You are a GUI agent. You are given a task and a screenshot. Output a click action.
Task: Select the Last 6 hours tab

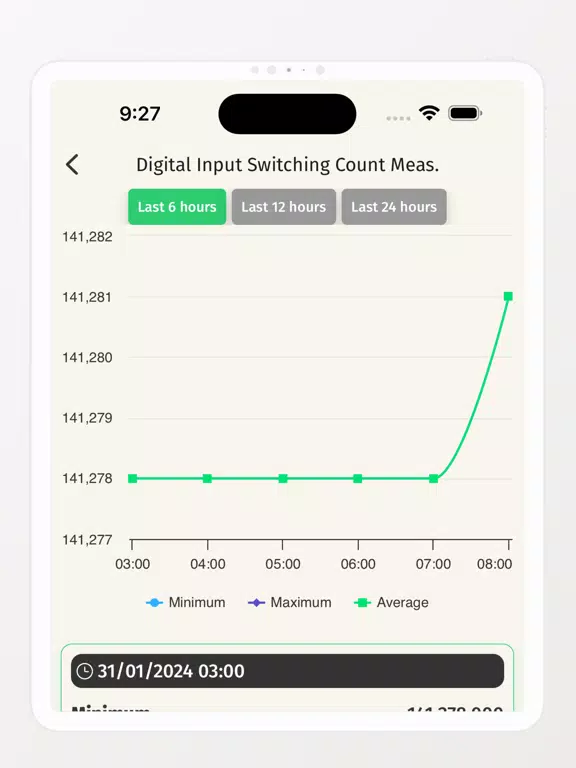177,207
